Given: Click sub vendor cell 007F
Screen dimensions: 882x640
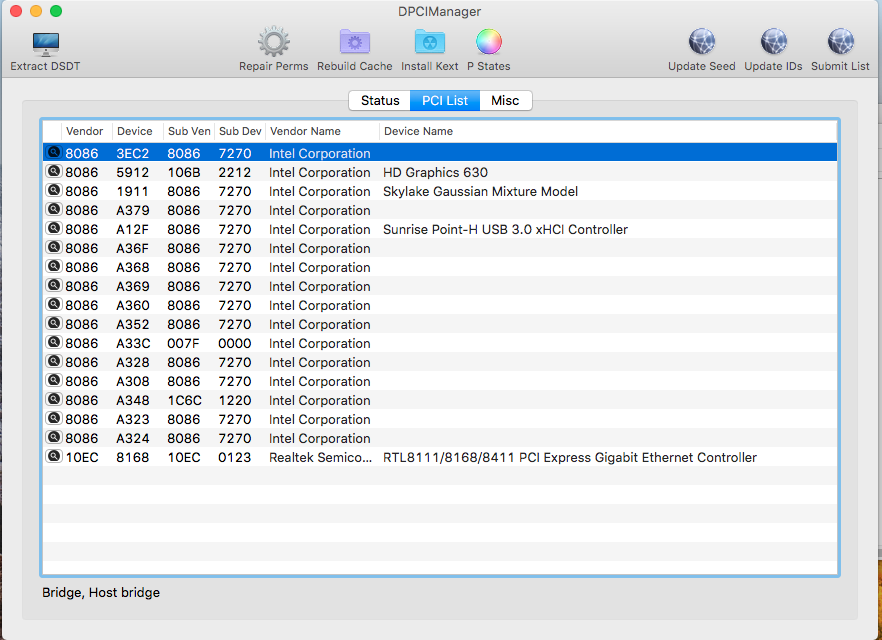Looking at the screenshot, I should click(x=183, y=344).
